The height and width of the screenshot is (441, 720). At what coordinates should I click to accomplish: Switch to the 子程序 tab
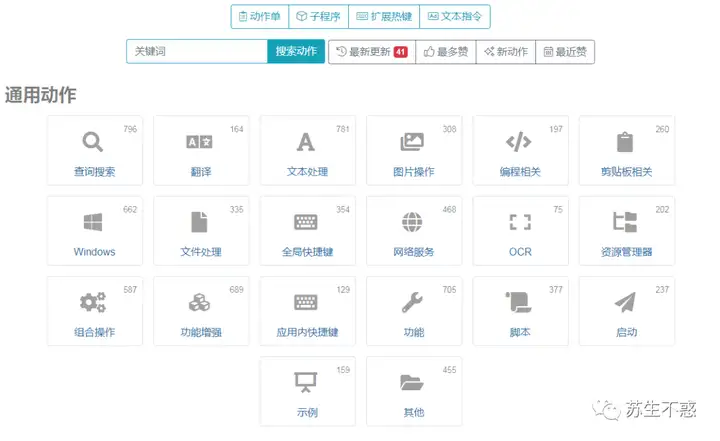click(x=319, y=17)
